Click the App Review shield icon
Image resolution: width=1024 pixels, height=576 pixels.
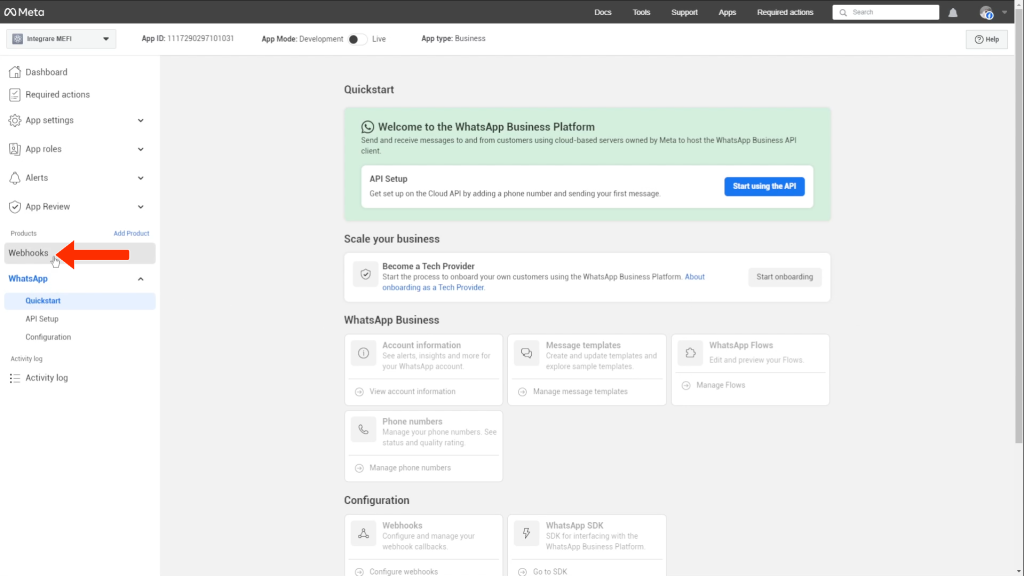coord(14,206)
